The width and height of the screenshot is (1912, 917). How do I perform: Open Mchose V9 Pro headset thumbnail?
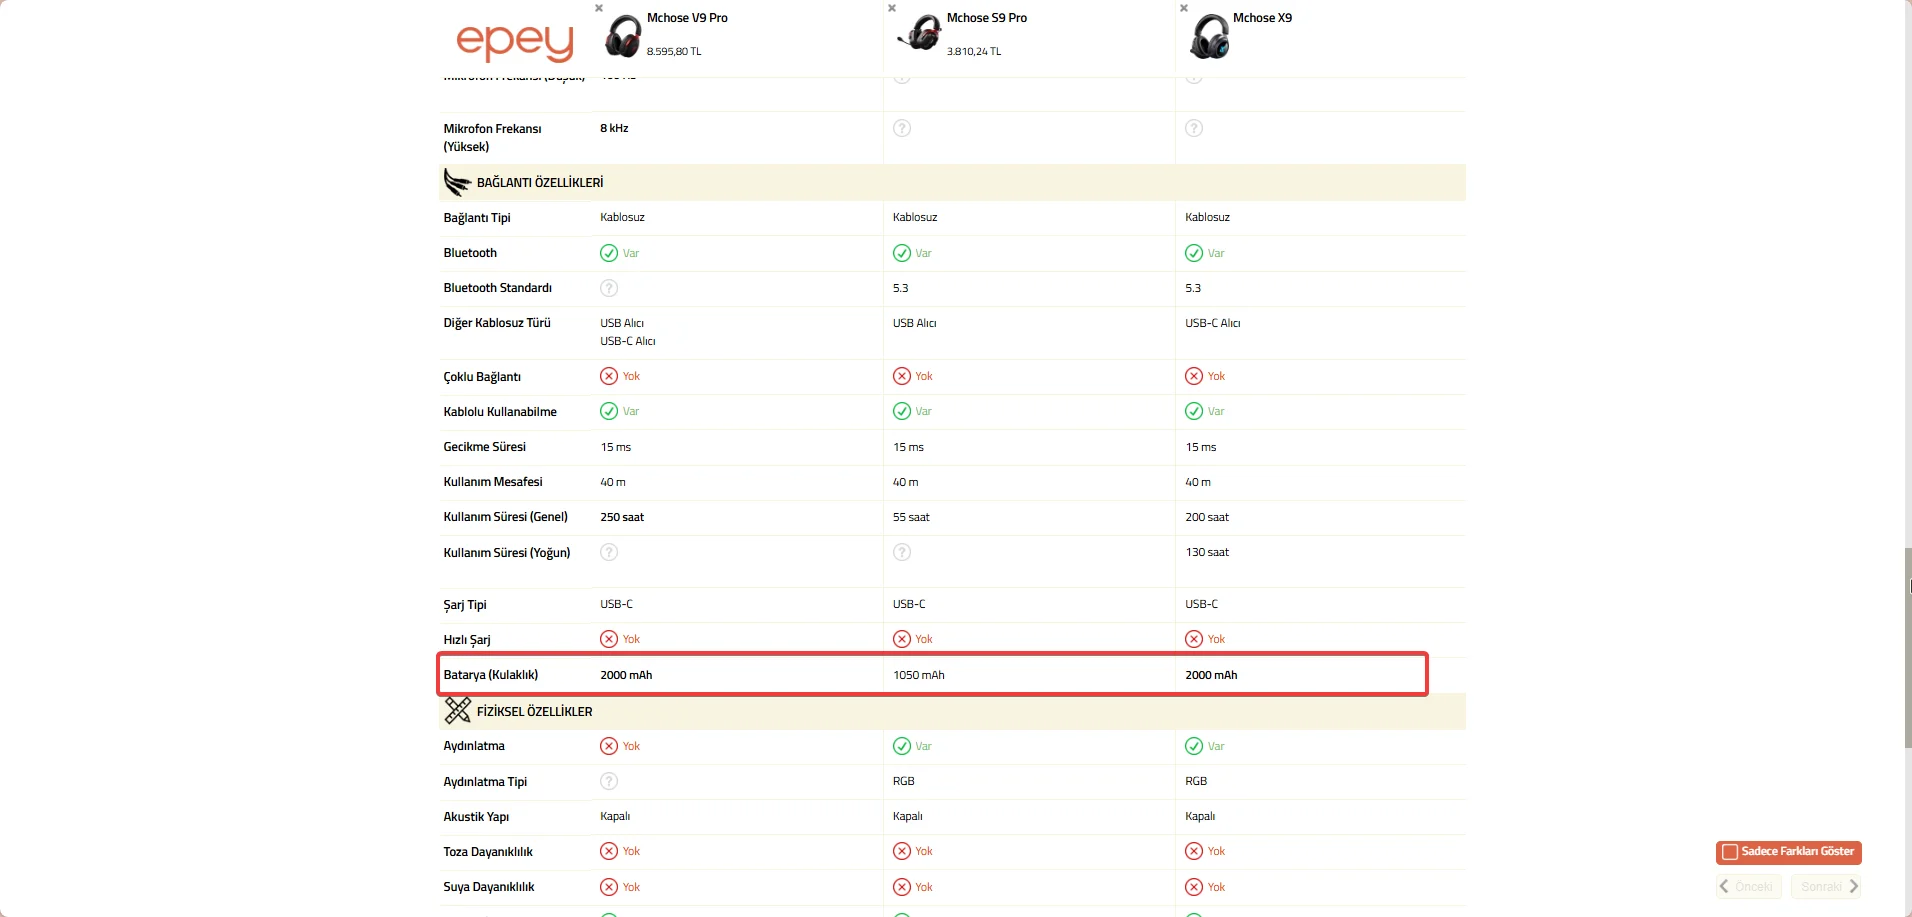[623, 36]
